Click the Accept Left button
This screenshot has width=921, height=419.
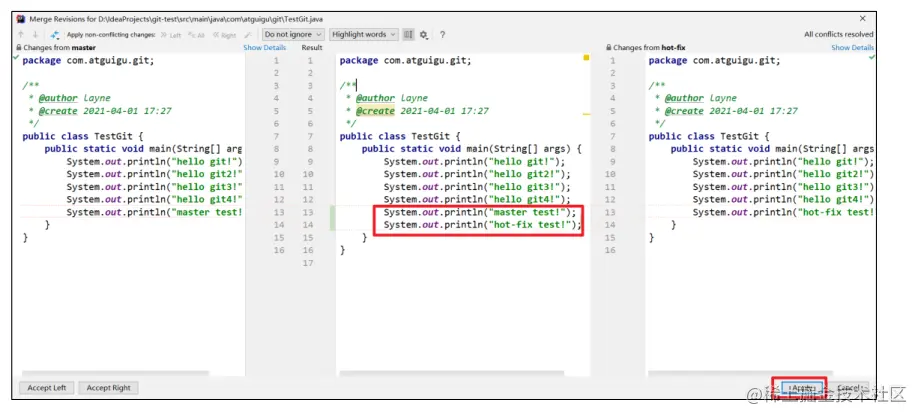tap(47, 388)
